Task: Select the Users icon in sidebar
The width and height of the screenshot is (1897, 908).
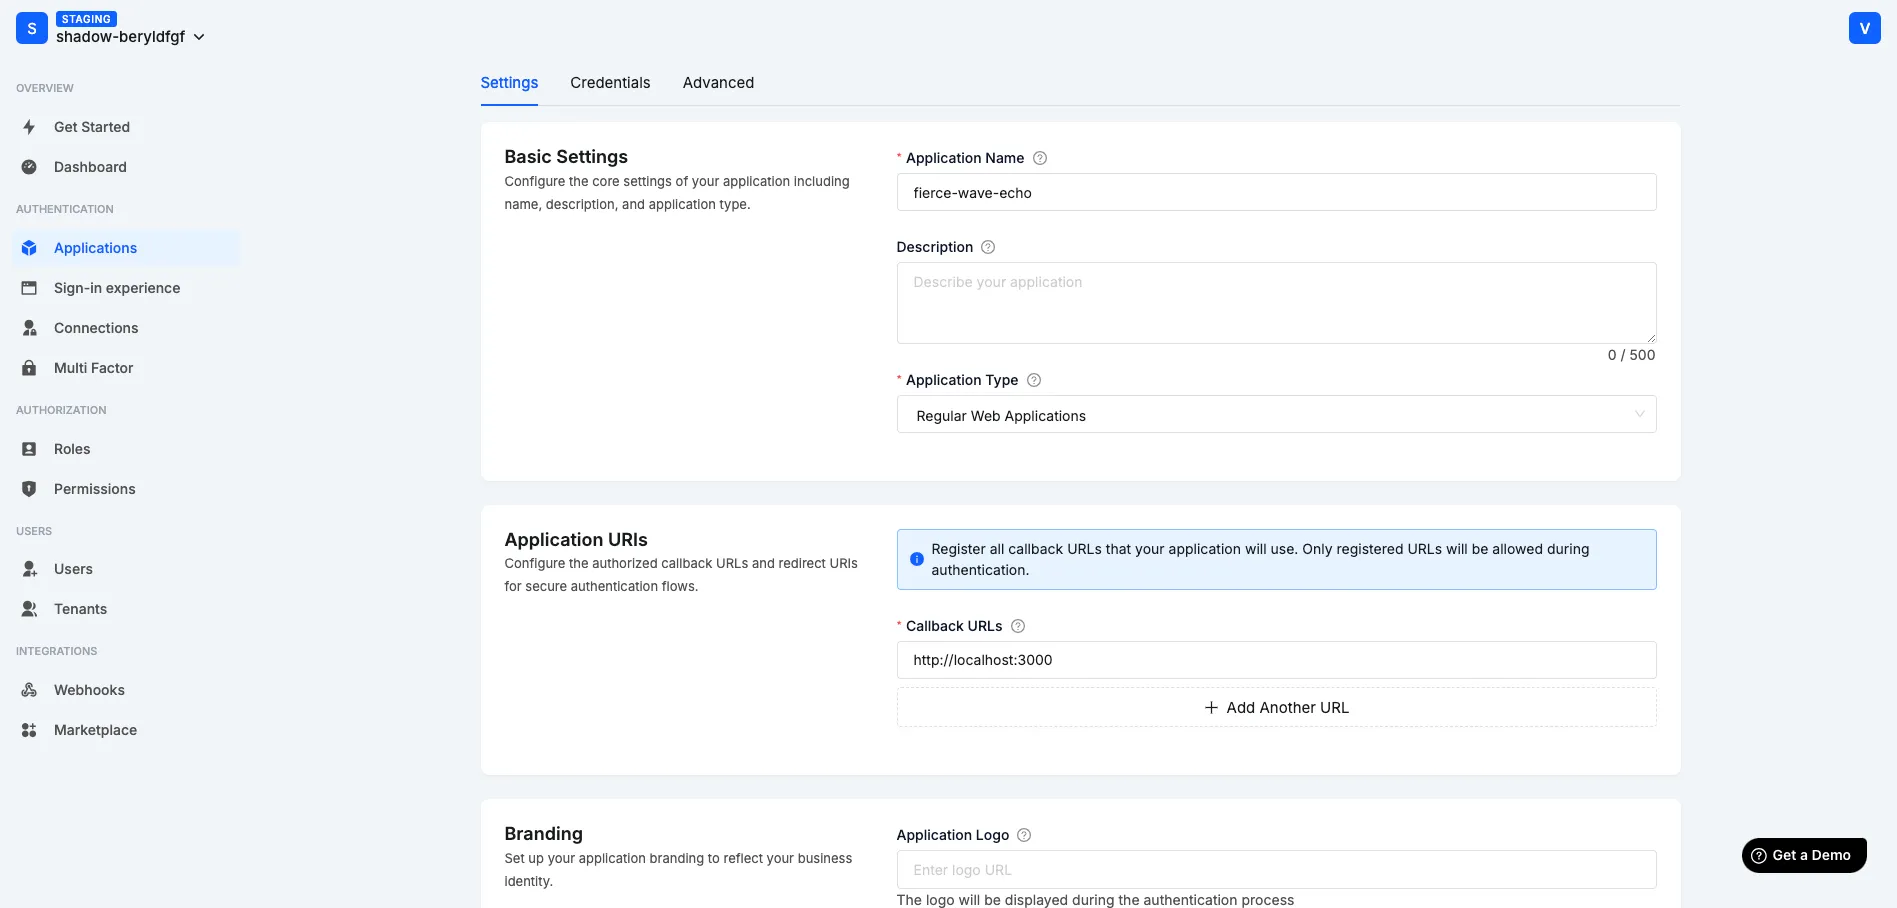Action: point(28,568)
